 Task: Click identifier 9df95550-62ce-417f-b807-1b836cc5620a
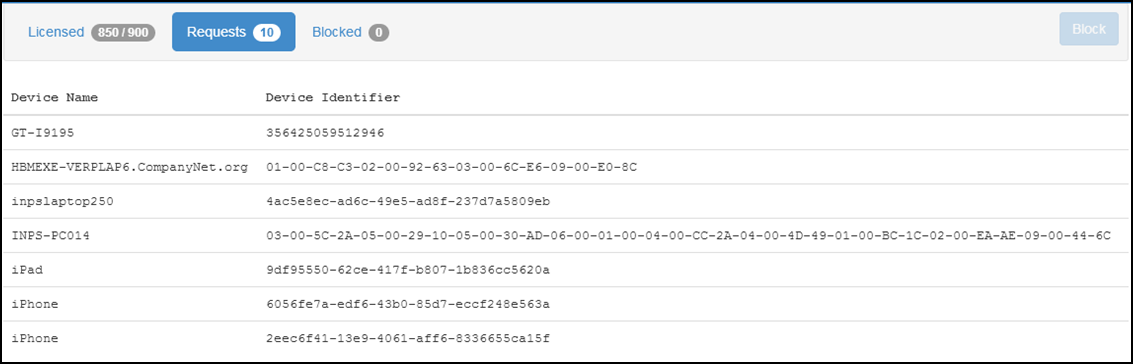pos(408,269)
